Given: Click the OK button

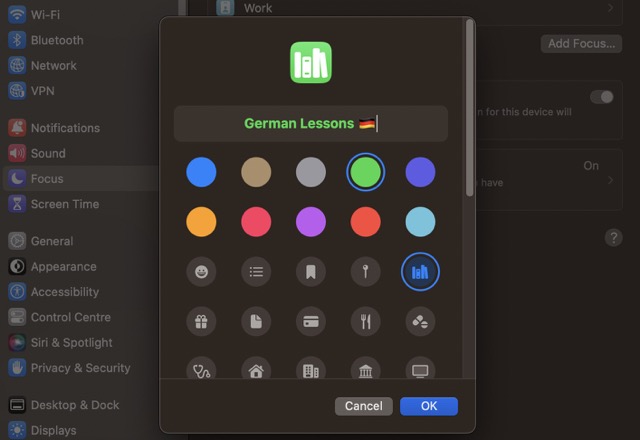Looking at the screenshot, I should click(x=429, y=406).
